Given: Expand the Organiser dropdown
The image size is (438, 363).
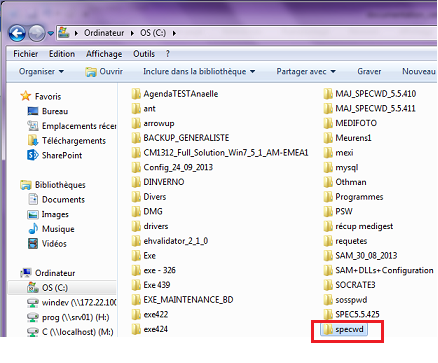Looking at the screenshot, I should point(41,71).
